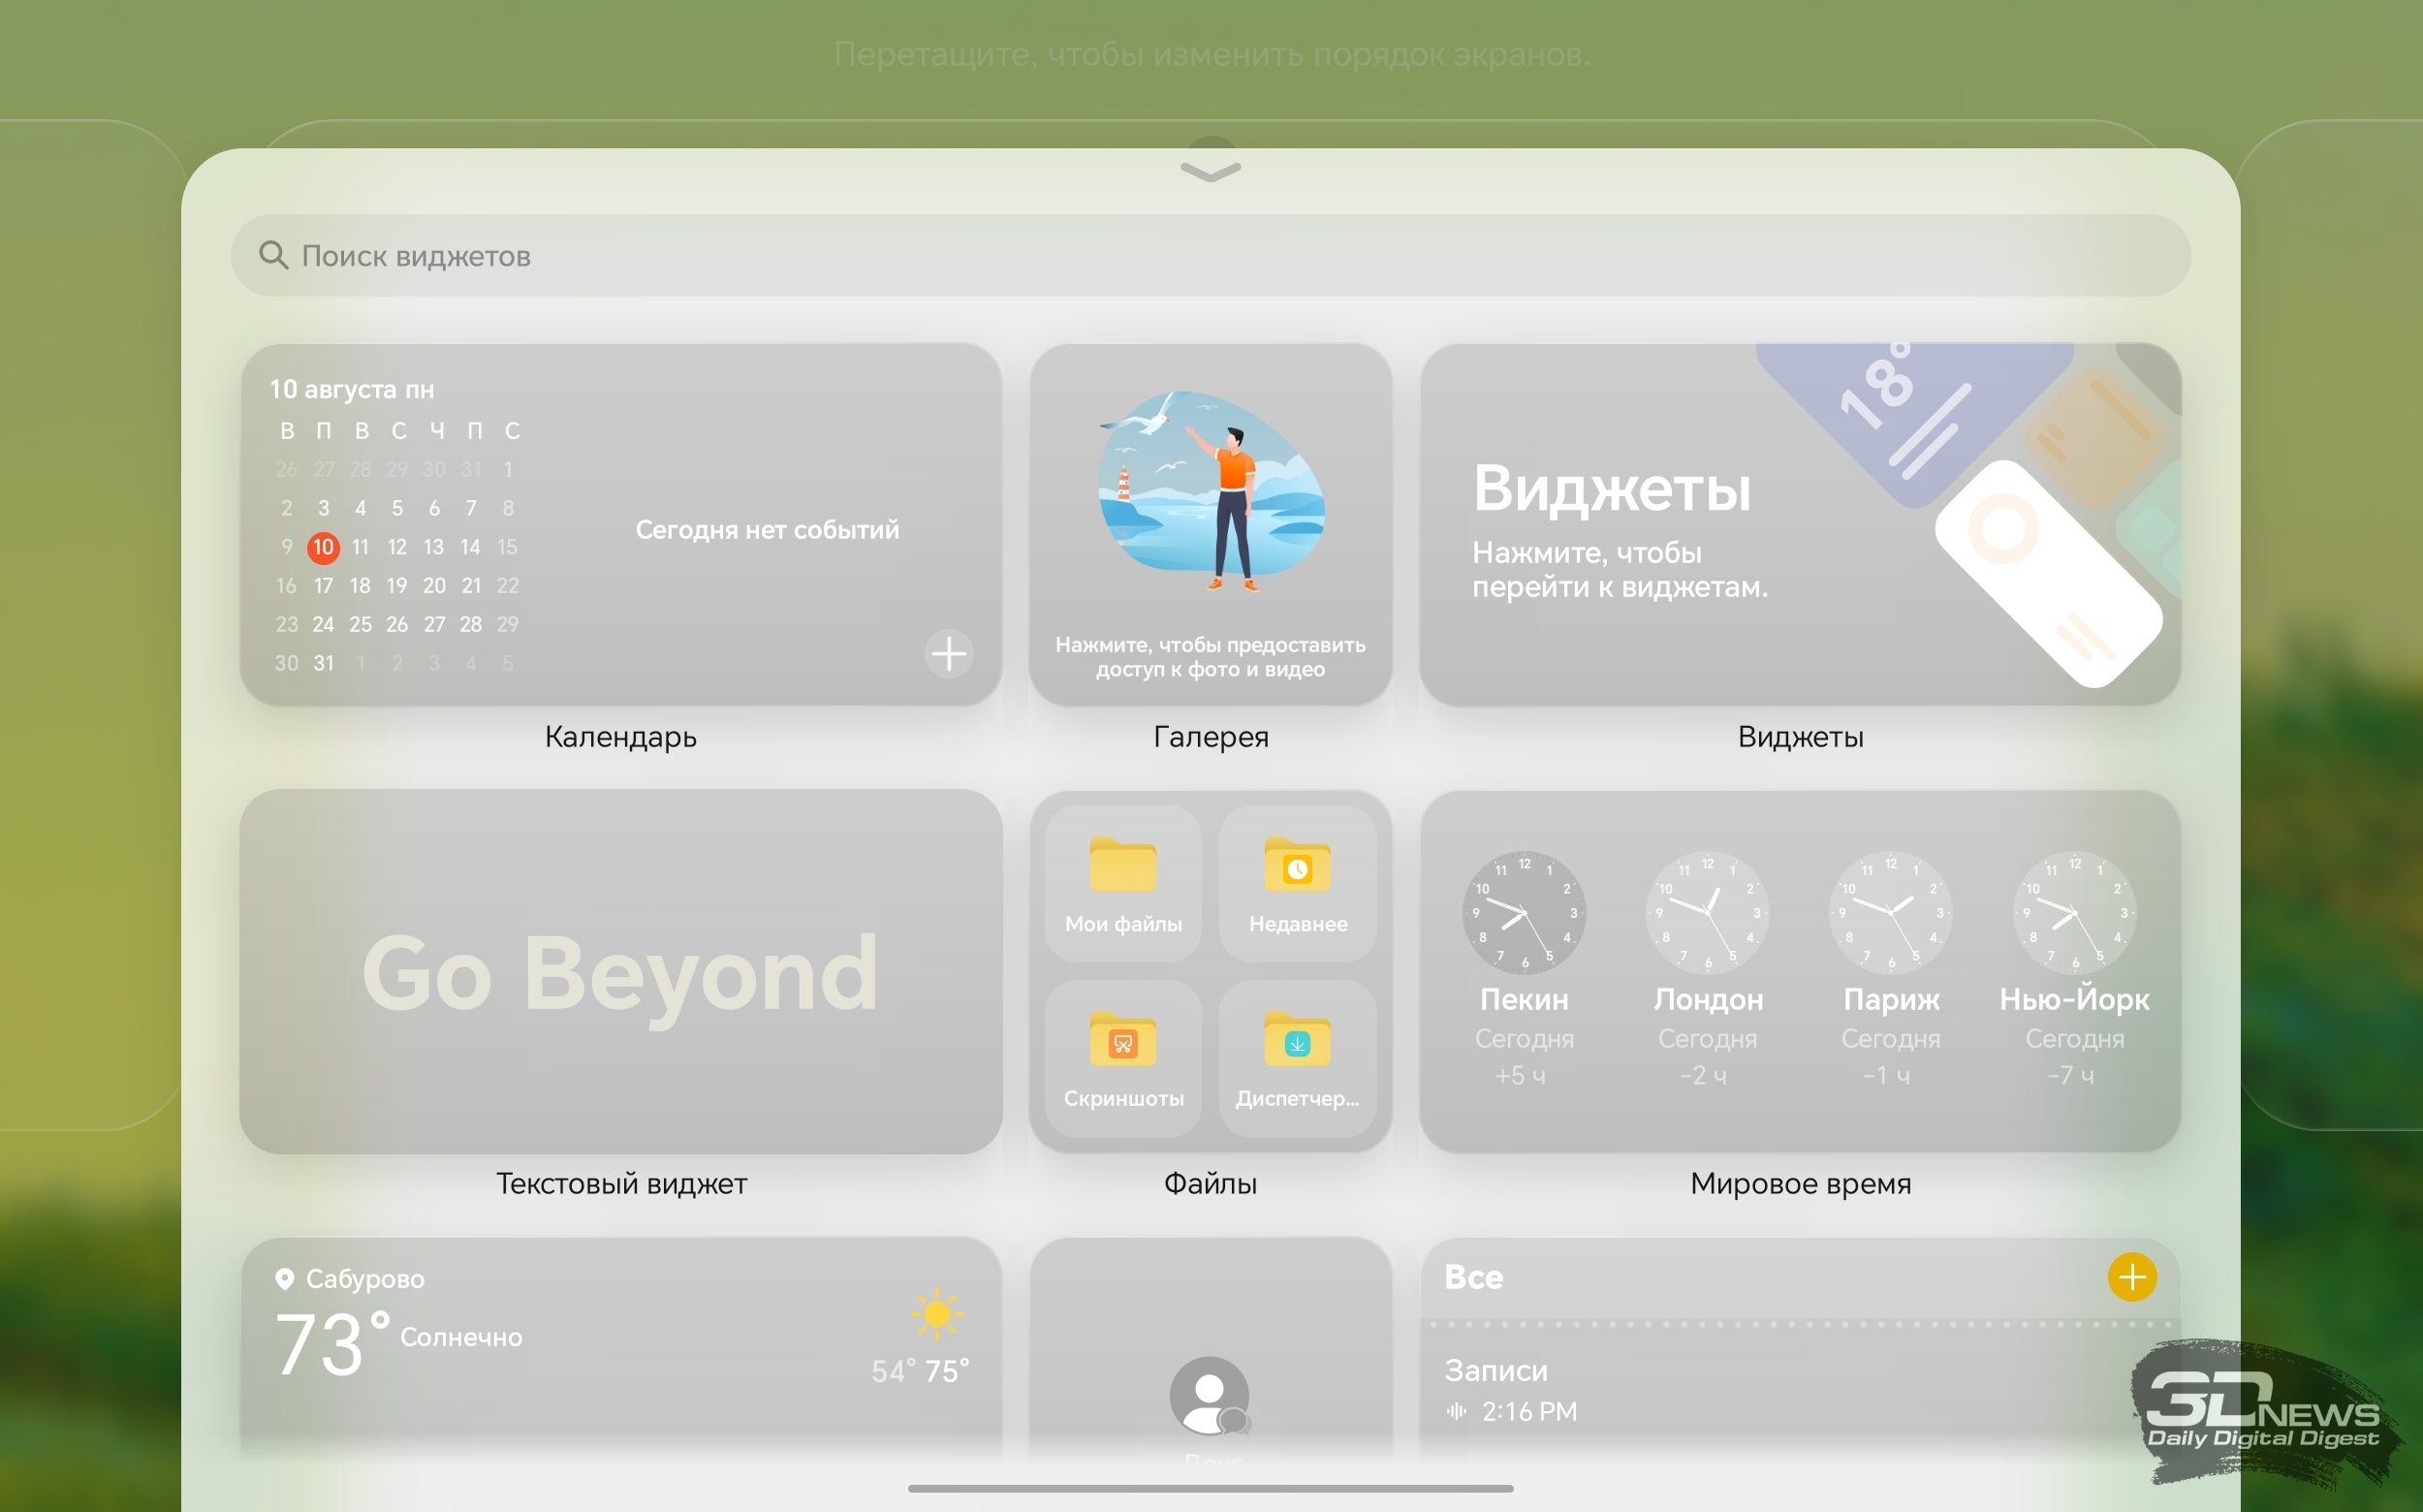Tap «Нажмите, чтобы перейти к виджетам» text

click(x=1619, y=569)
